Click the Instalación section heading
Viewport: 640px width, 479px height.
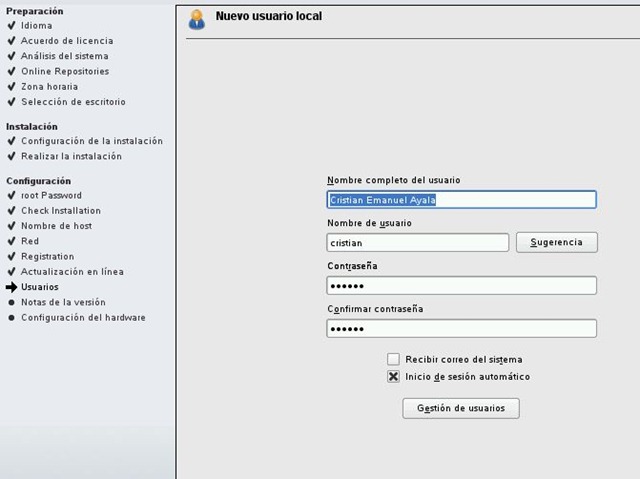pos(32,126)
